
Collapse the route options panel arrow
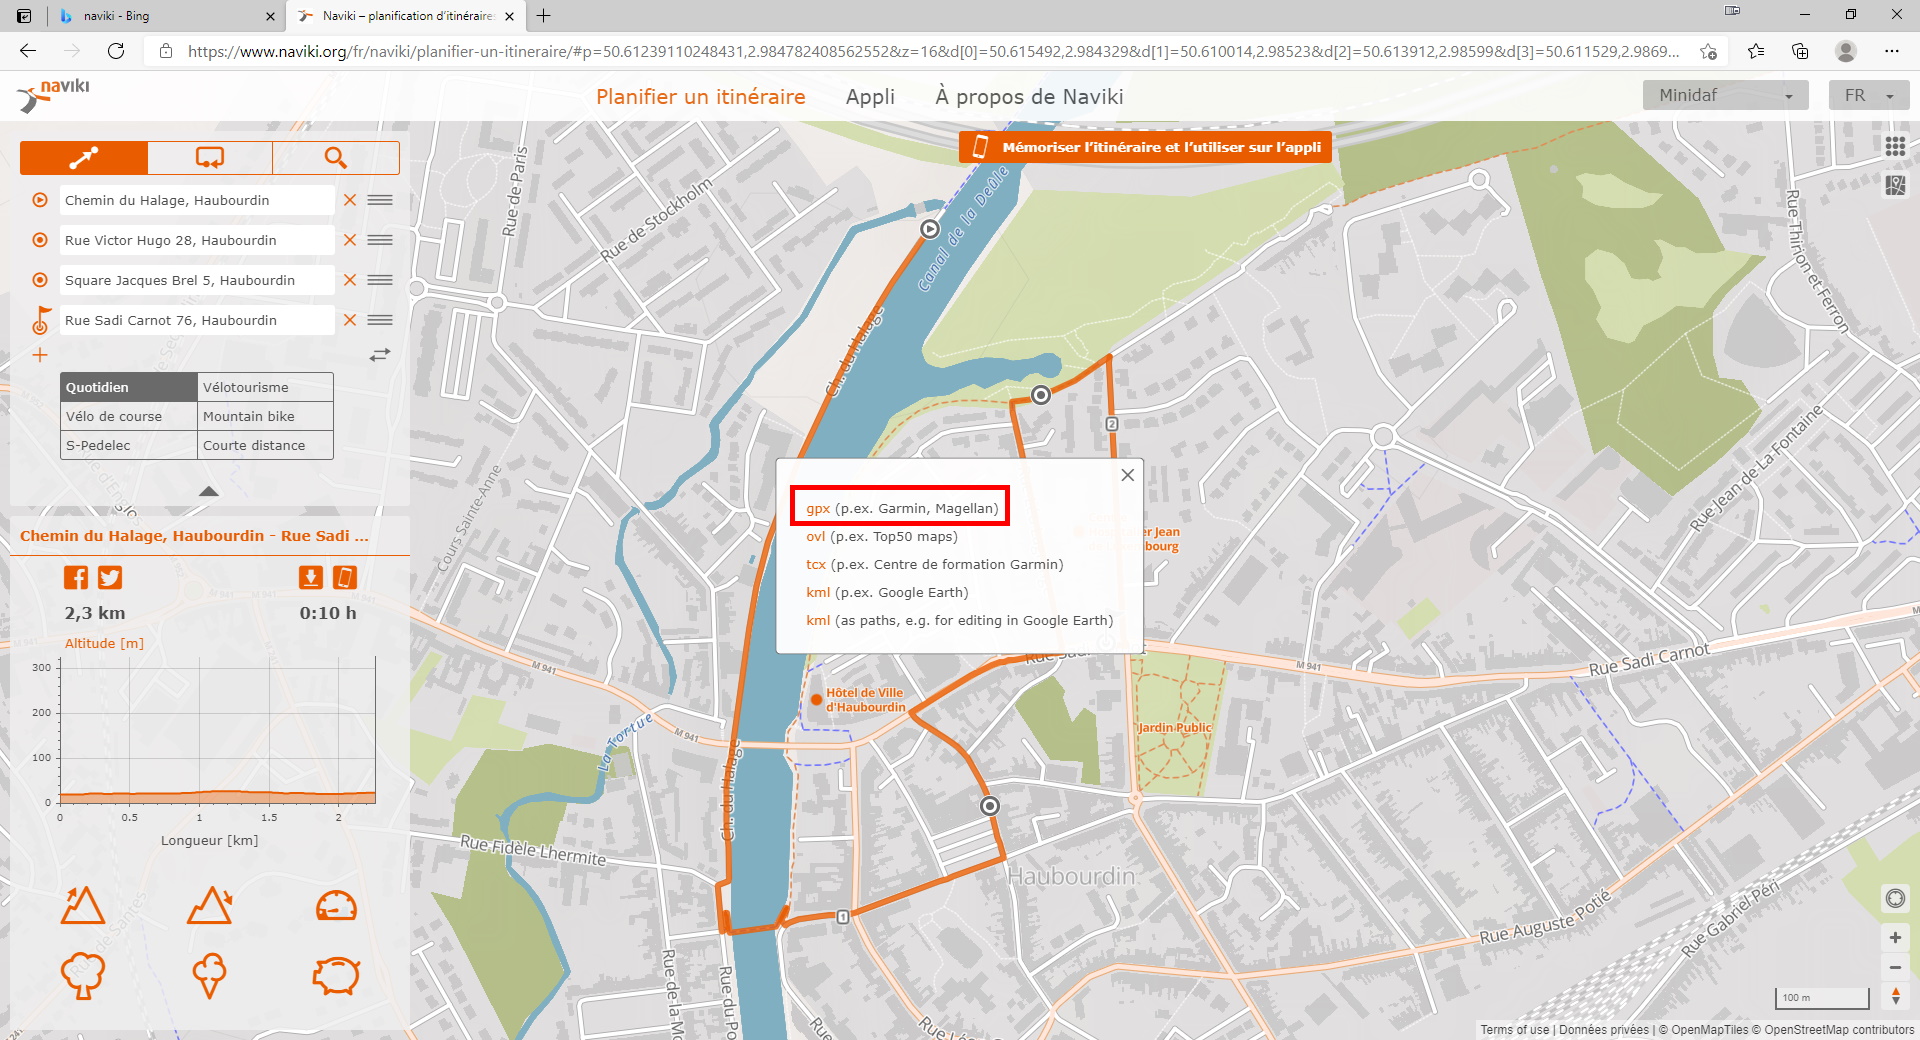(208, 491)
